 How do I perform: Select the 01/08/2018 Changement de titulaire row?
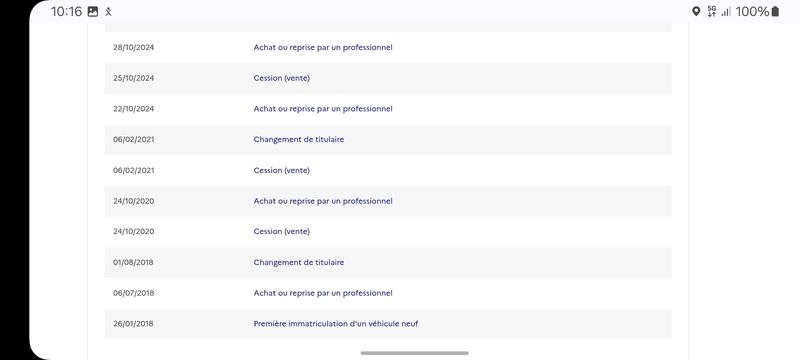click(x=388, y=262)
